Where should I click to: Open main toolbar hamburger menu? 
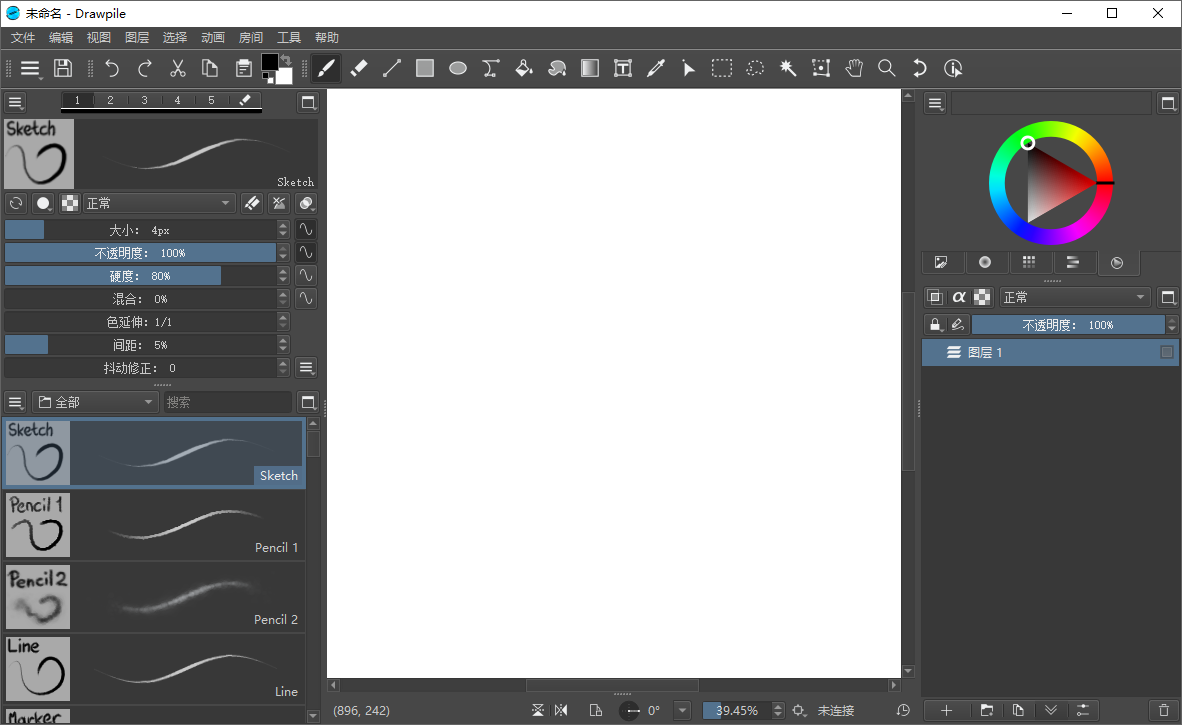tap(30, 69)
